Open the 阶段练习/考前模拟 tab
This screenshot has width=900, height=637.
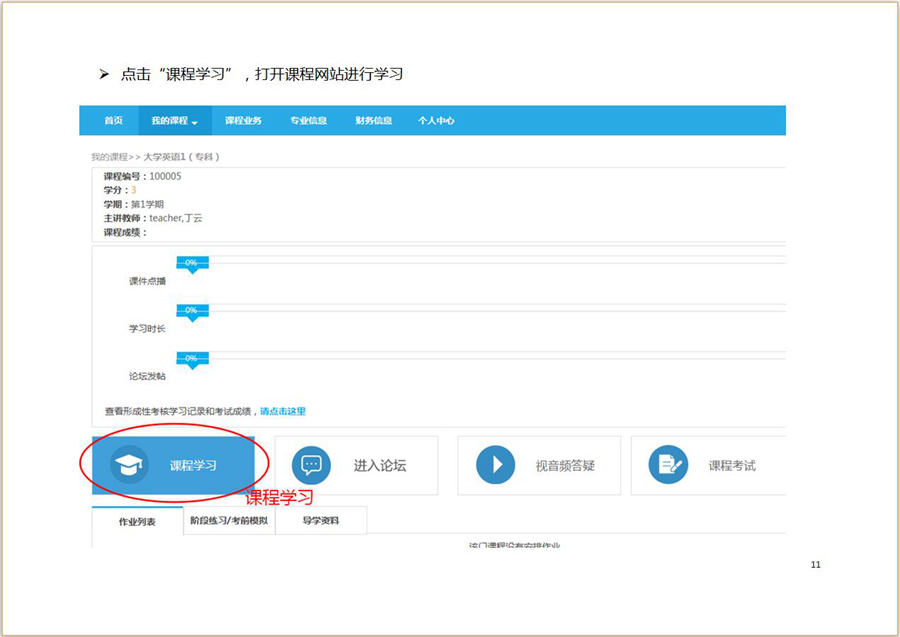pos(229,521)
